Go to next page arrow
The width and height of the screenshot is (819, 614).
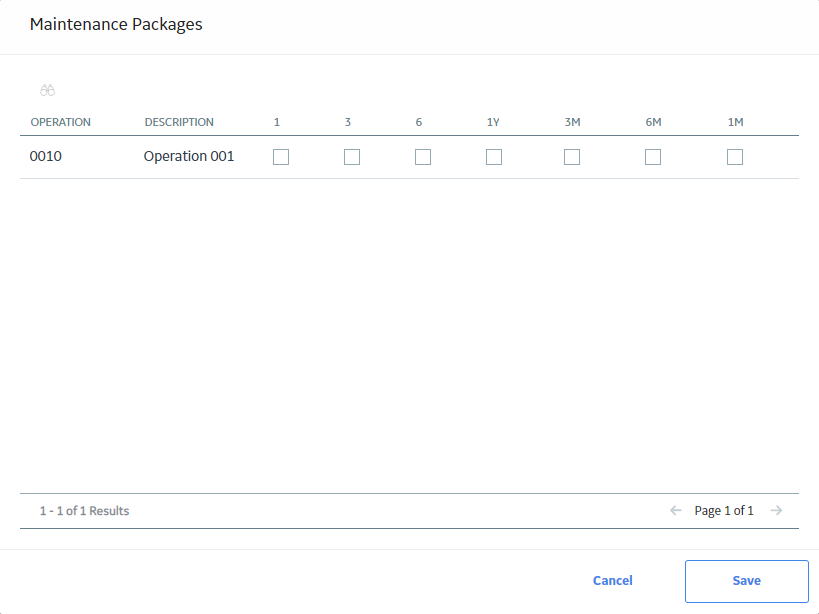pyautogui.click(x=776, y=510)
